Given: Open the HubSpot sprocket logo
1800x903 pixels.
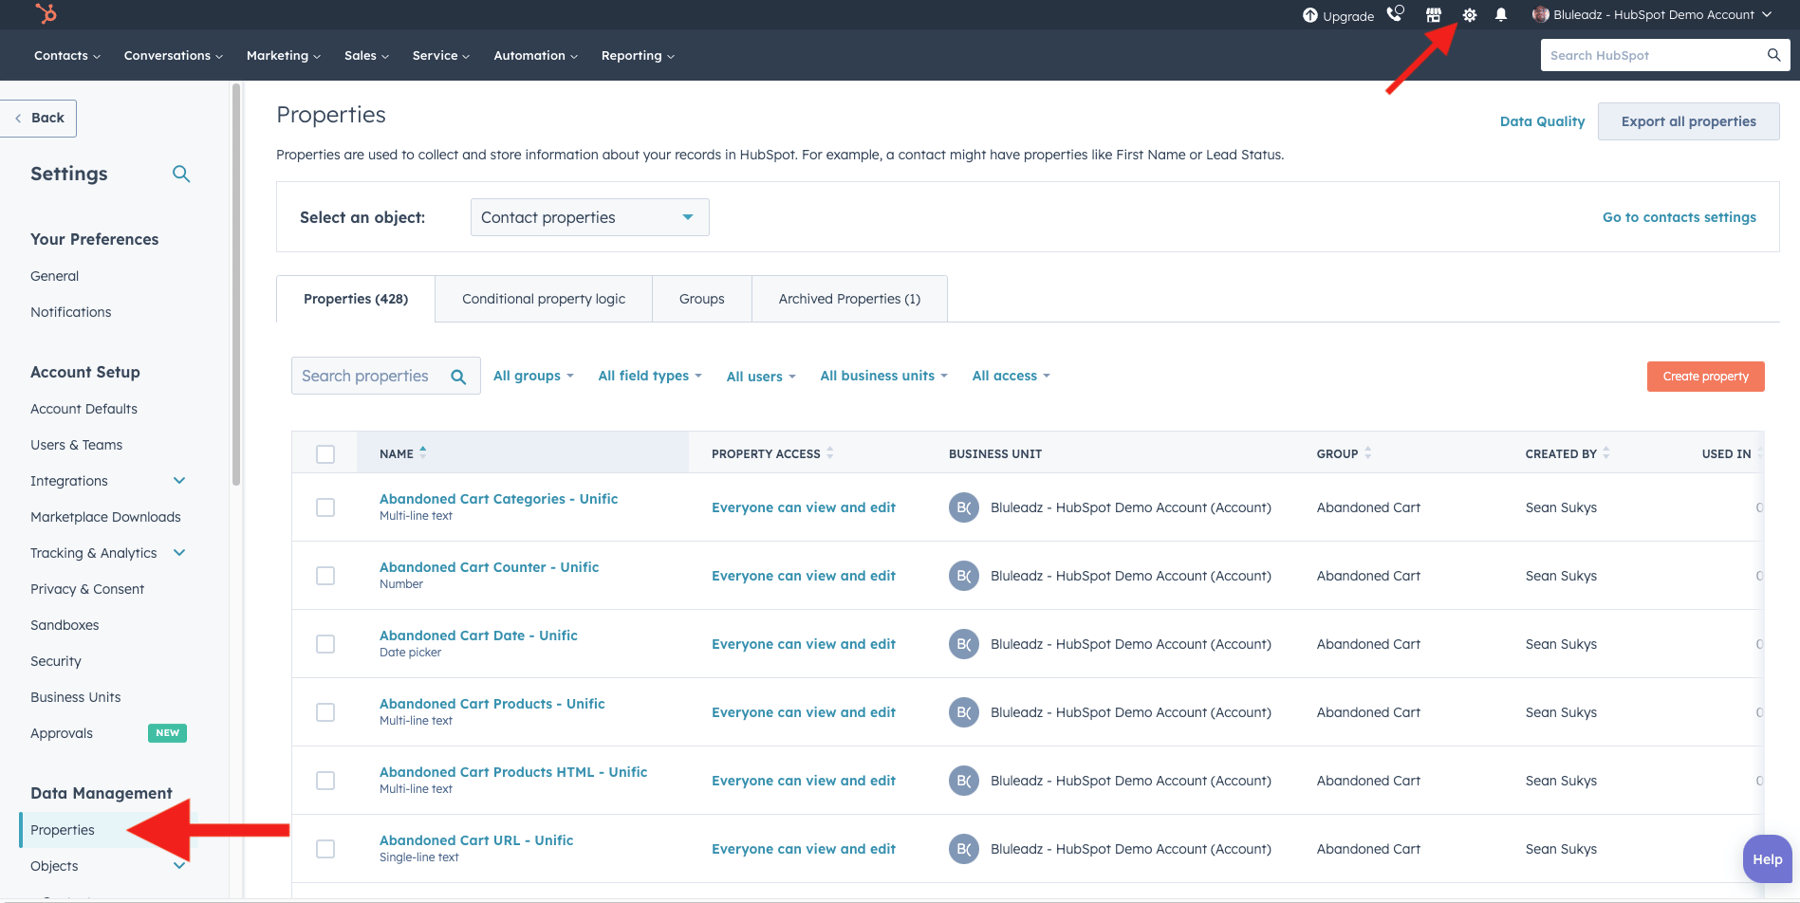Looking at the screenshot, I should tap(45, 14).
